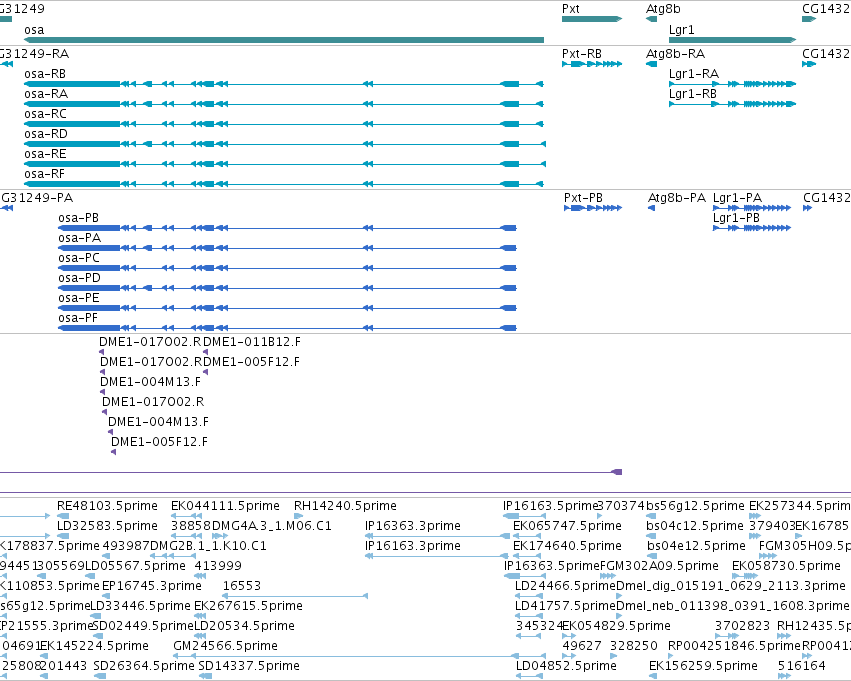
Task: Select the LD04852.5prime EST label
Action: [566, 667]
